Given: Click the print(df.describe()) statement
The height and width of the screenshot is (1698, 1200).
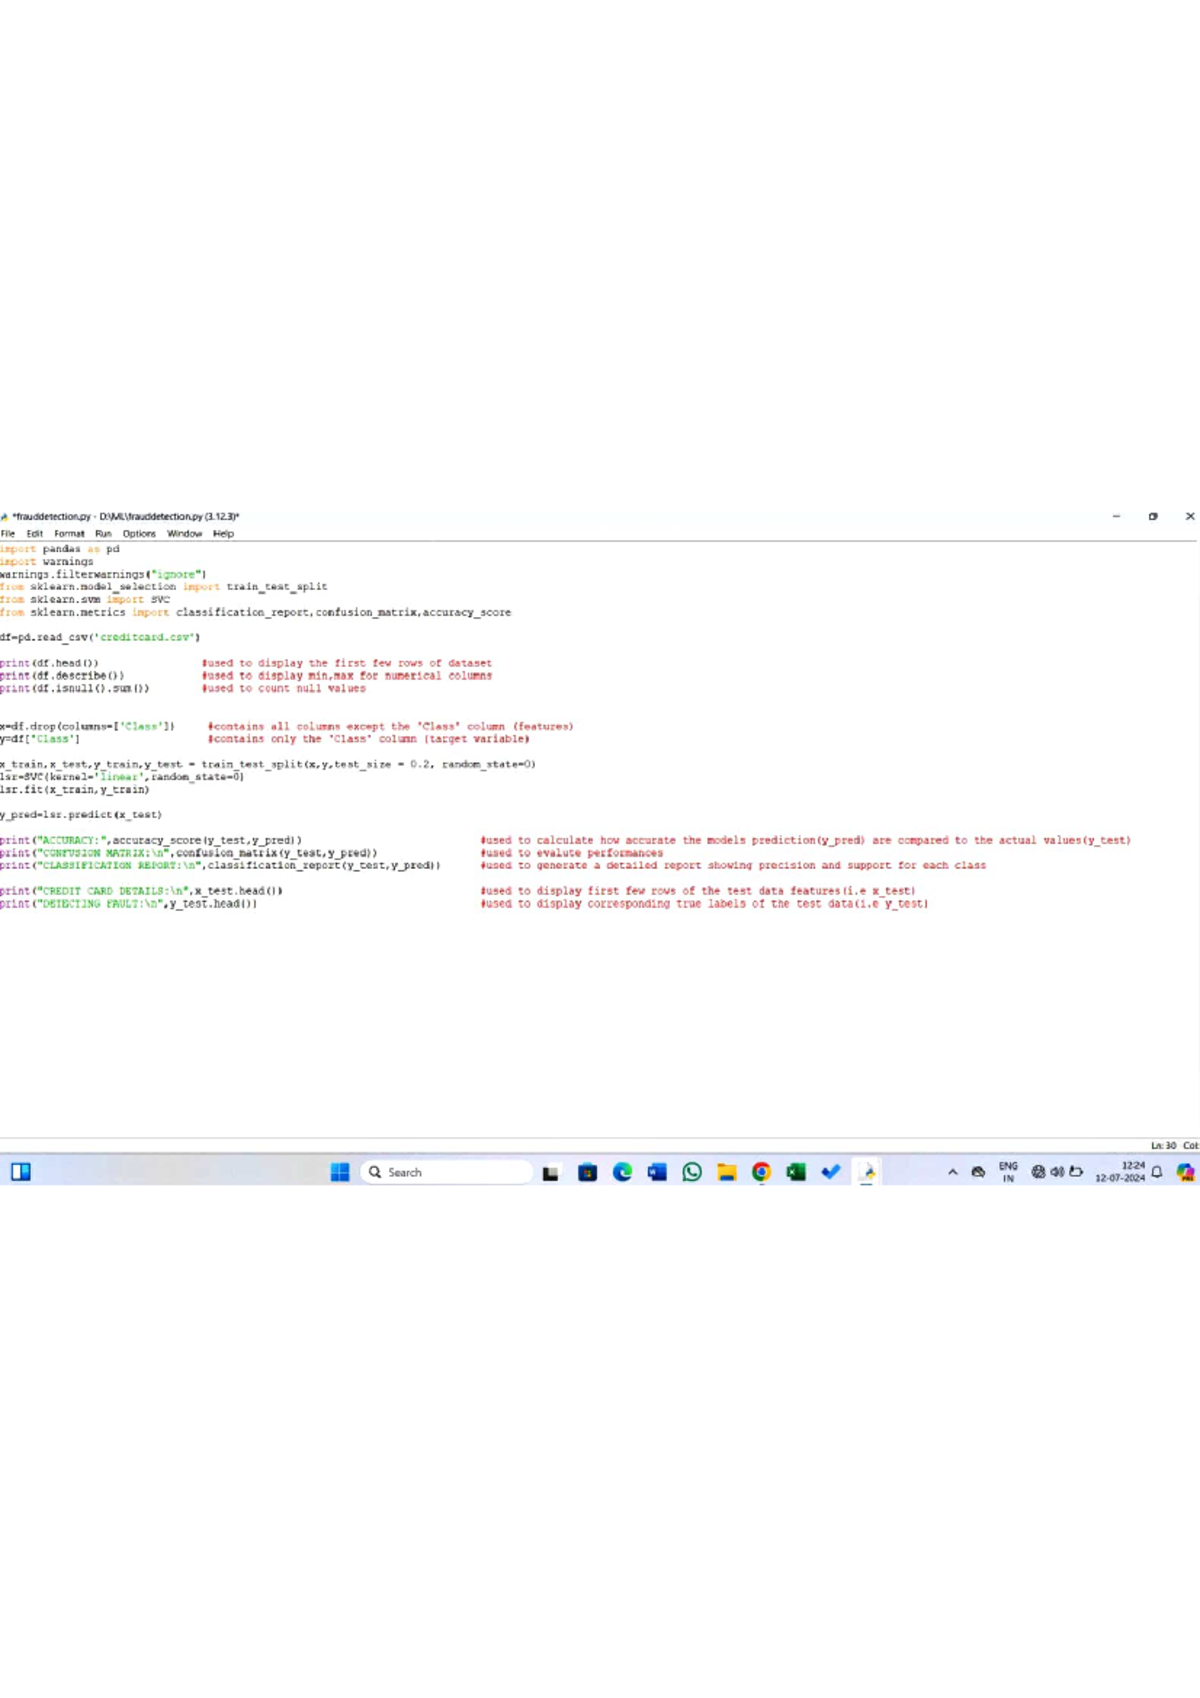Looking at the screenshot, I should pos(62,676).
